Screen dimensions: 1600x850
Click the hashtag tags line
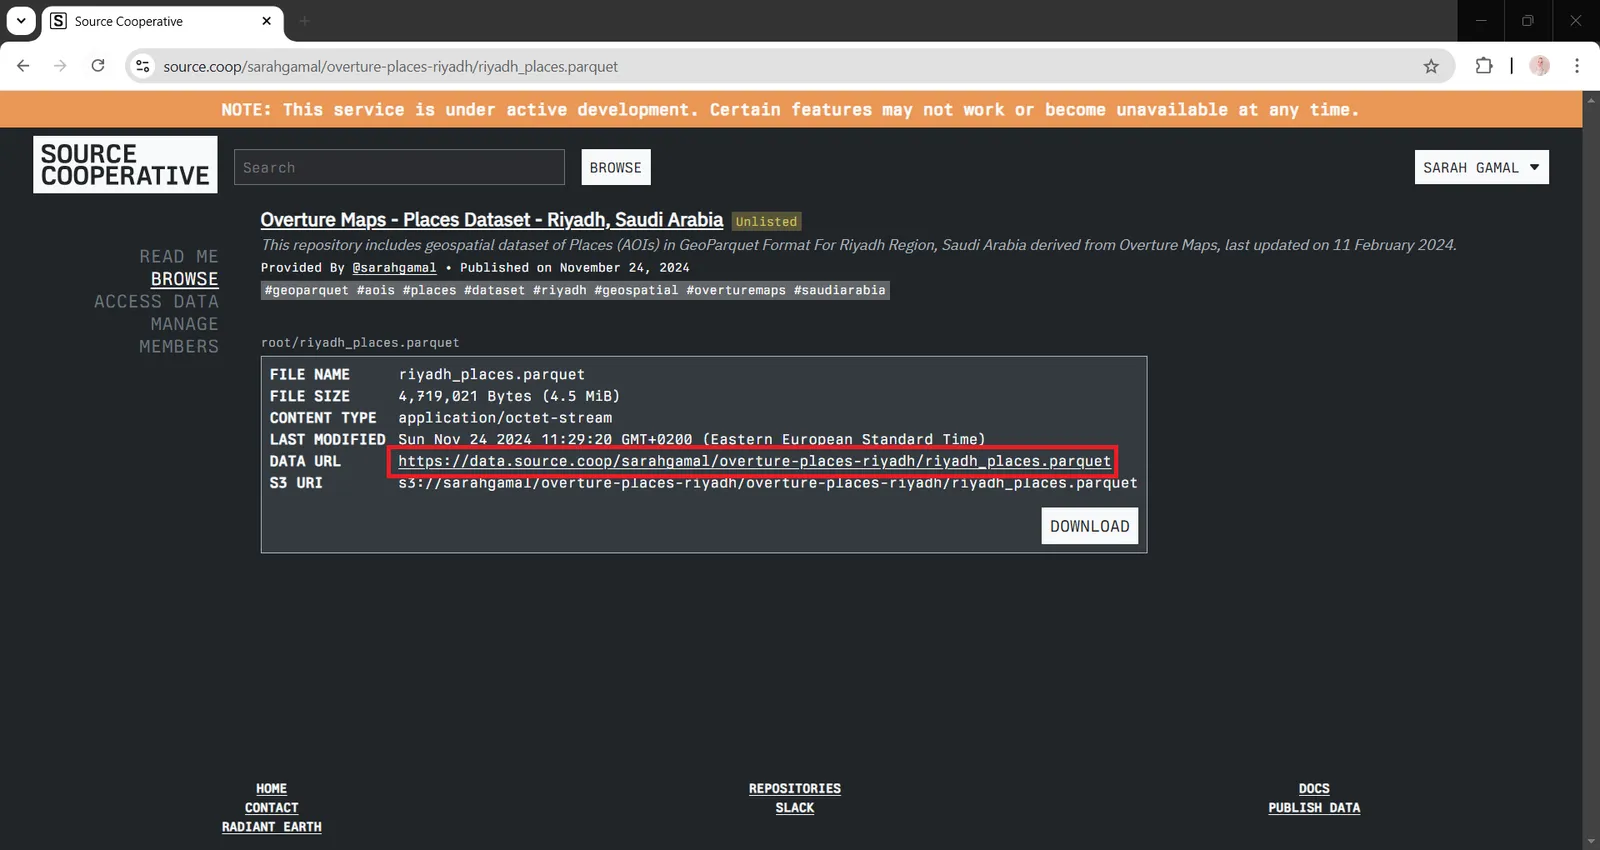point(575,290)
